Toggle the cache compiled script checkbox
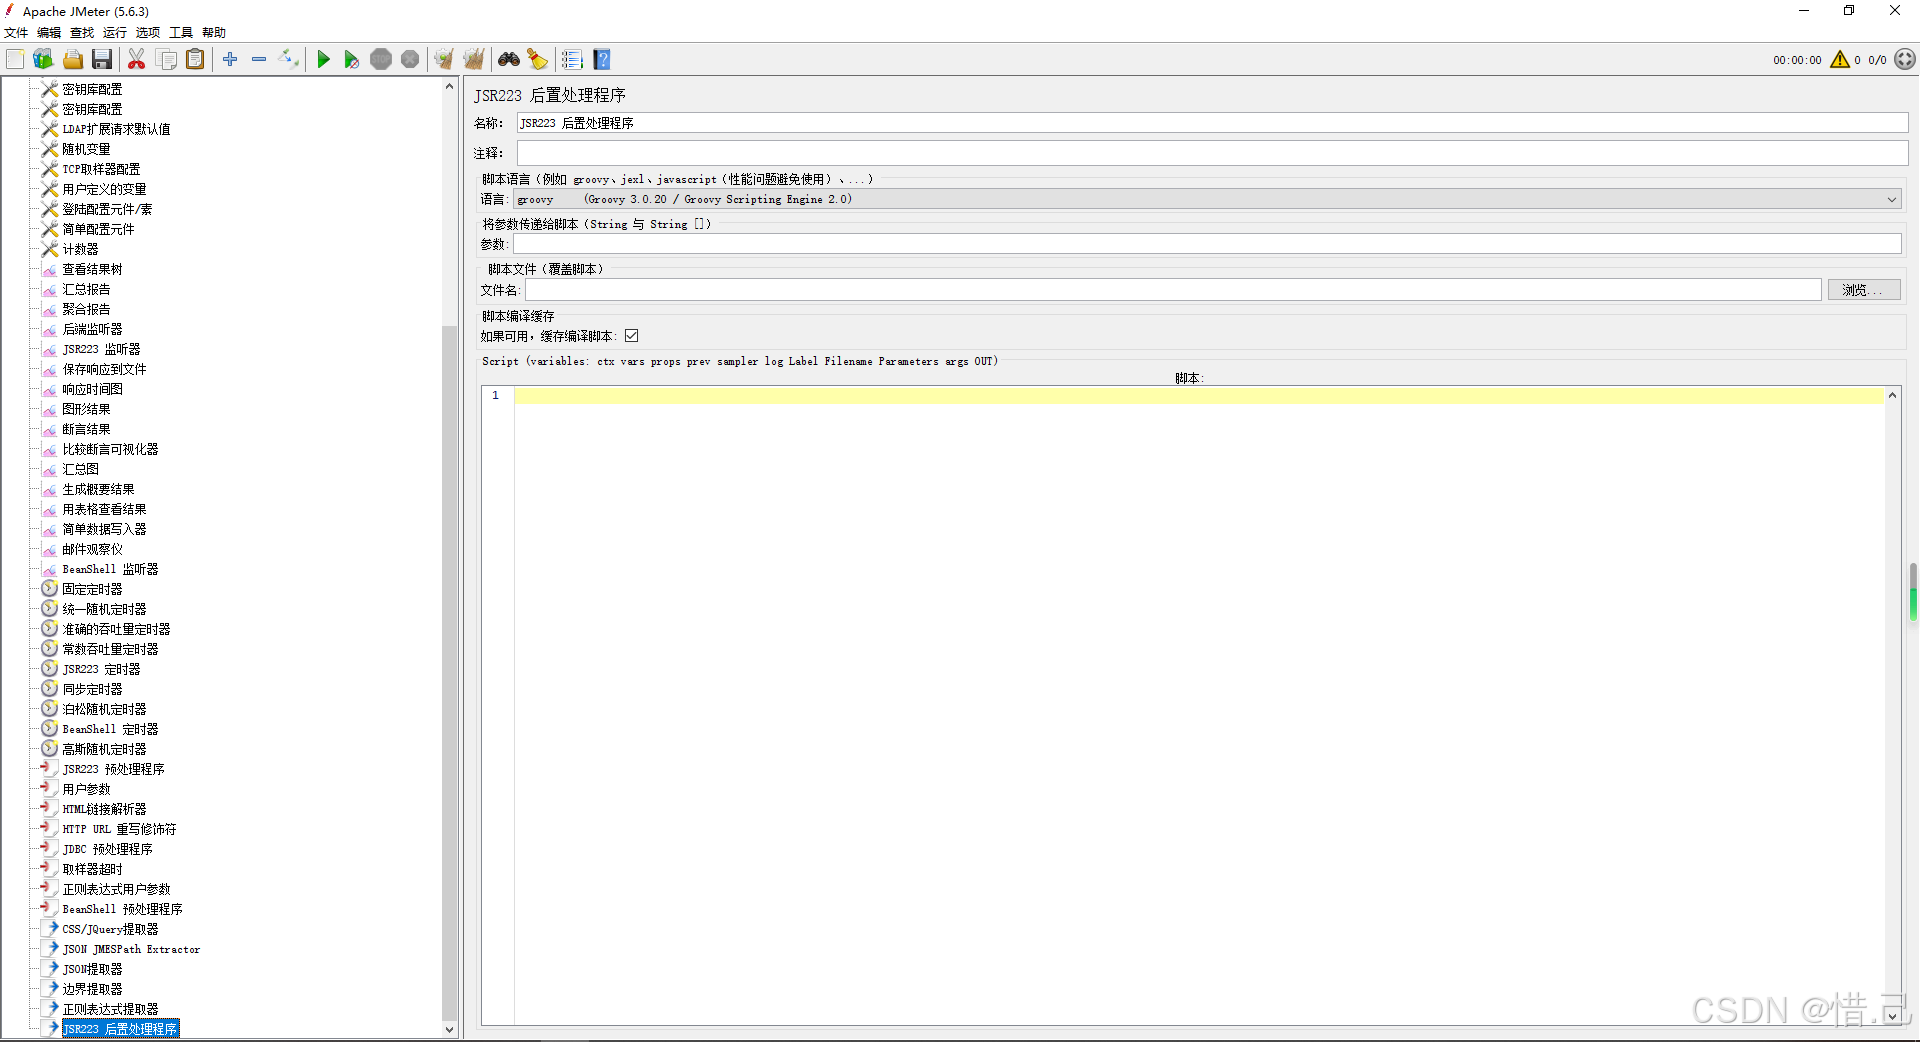1920x1042 pixels. [x=632, y=336]
